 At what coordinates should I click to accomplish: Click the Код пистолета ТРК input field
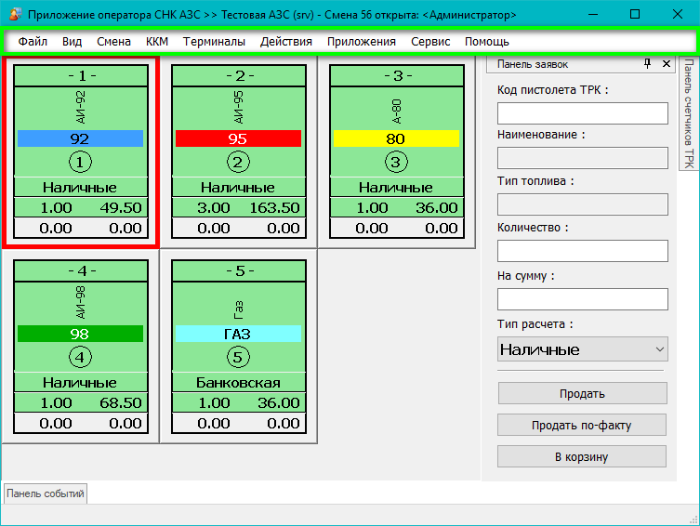(x=582, y=113)
